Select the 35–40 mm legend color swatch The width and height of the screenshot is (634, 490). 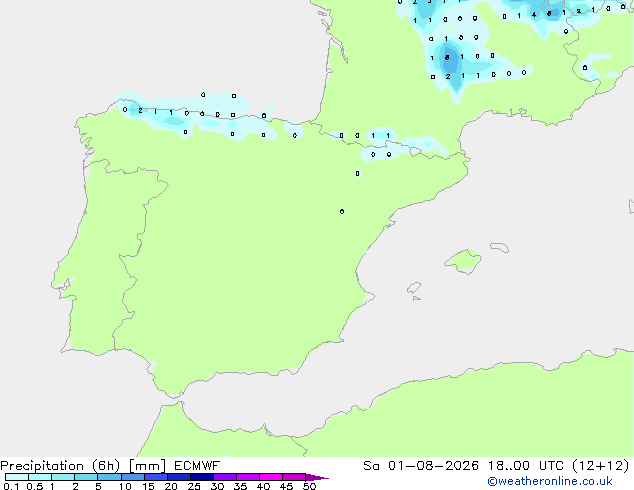pos(248,477)
